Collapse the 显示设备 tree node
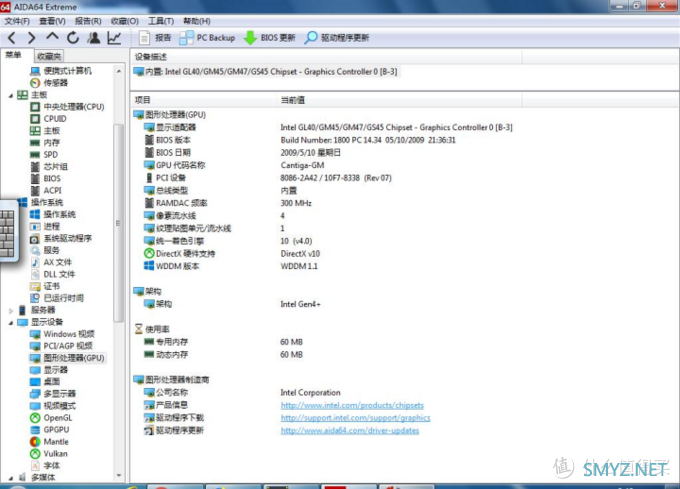Screen dimensions: 680x489 (x=11, y=323)
